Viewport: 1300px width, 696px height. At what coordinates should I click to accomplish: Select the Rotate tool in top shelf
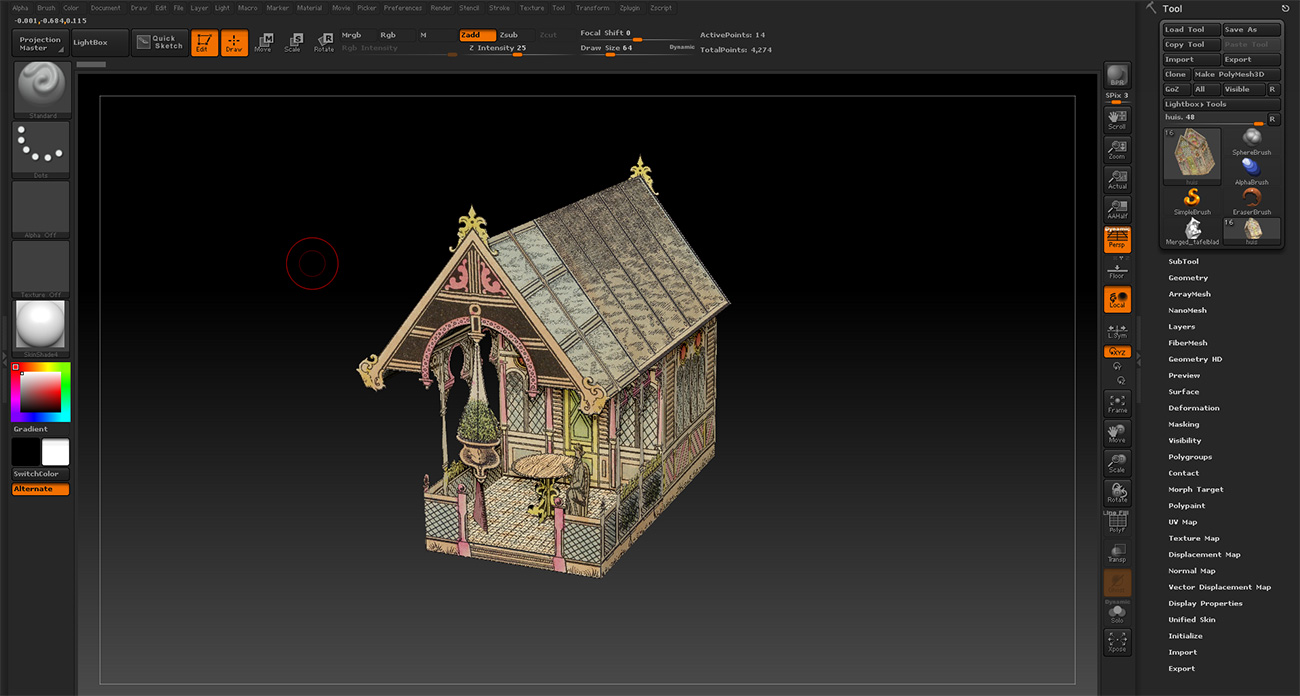click(323, 43)
